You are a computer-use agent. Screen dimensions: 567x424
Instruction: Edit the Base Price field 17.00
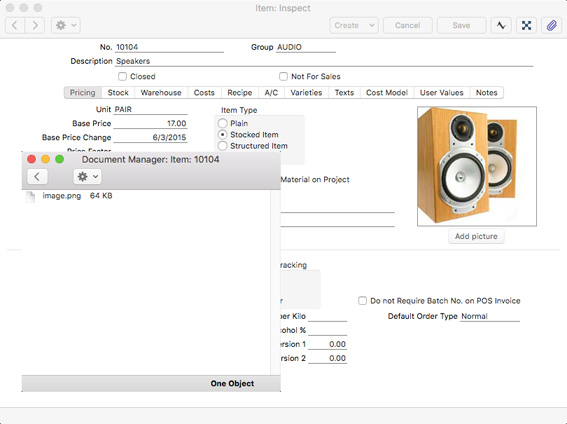(150, 124)
